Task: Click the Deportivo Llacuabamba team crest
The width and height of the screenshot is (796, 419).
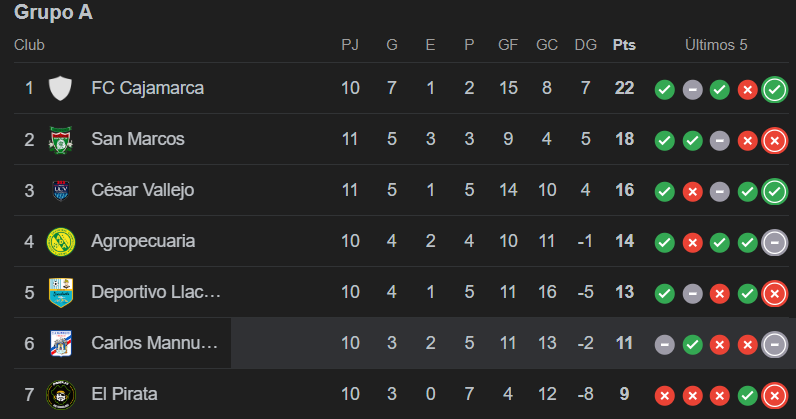Action: (61, 292)
